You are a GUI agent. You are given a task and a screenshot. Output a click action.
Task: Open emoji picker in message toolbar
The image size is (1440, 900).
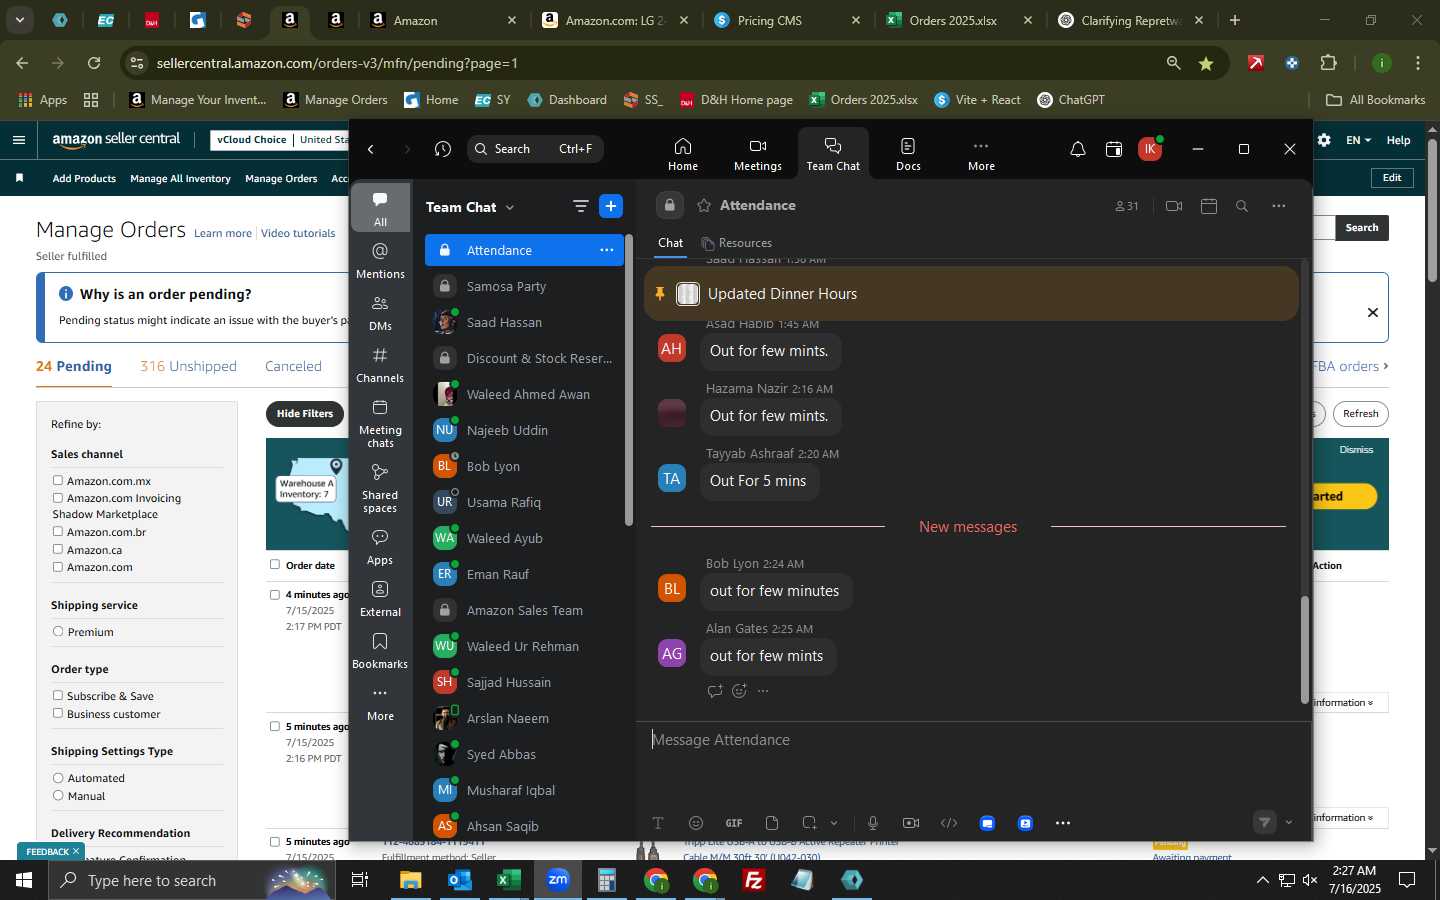pyautogui.click(x=696, y=823)
